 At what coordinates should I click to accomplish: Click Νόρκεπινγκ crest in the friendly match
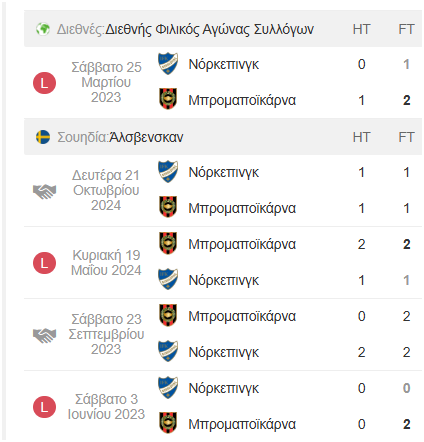pos(168,64)
